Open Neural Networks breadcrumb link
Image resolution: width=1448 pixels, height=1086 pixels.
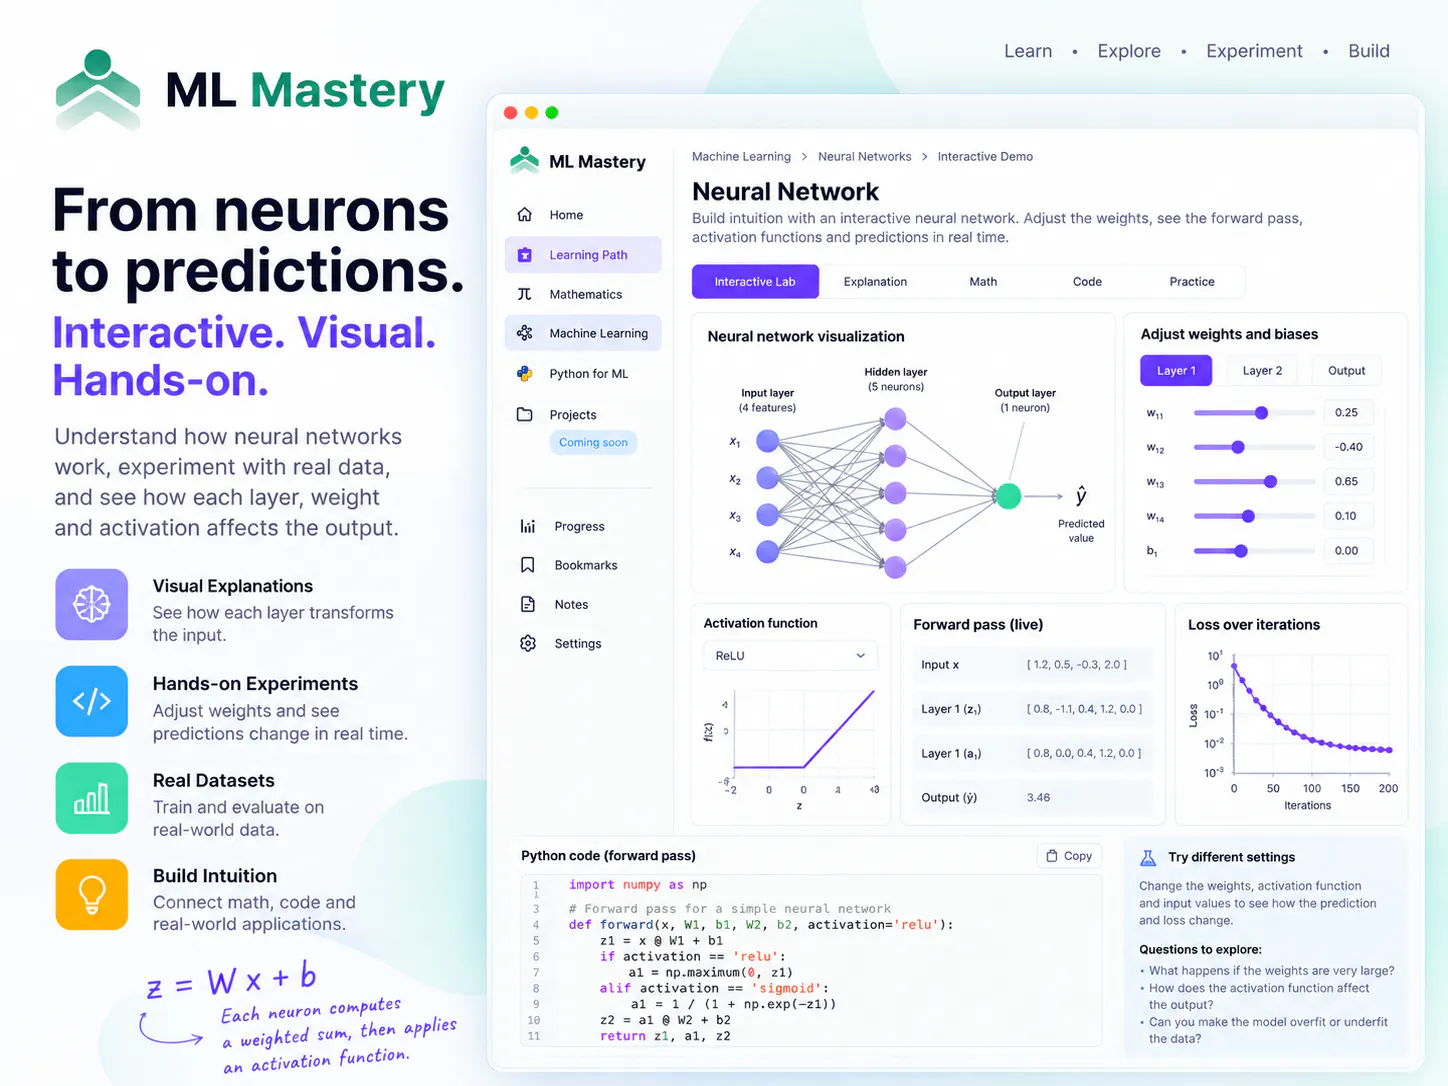(864, 157)
